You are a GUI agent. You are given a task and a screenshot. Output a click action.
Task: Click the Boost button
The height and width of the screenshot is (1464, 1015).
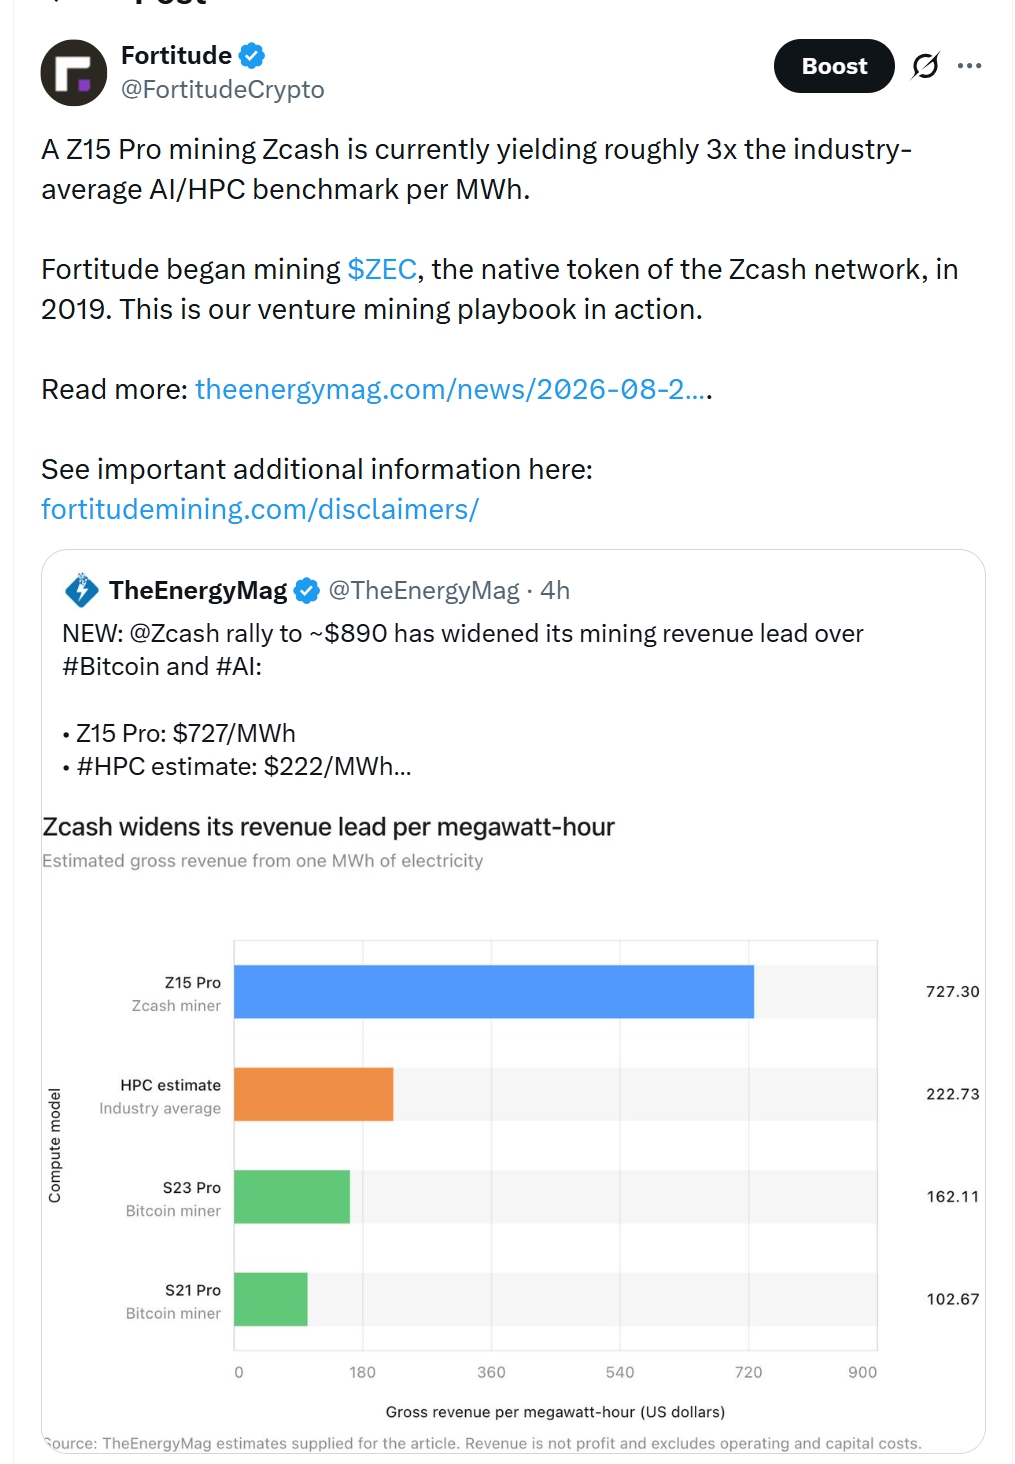pos(834,66)
